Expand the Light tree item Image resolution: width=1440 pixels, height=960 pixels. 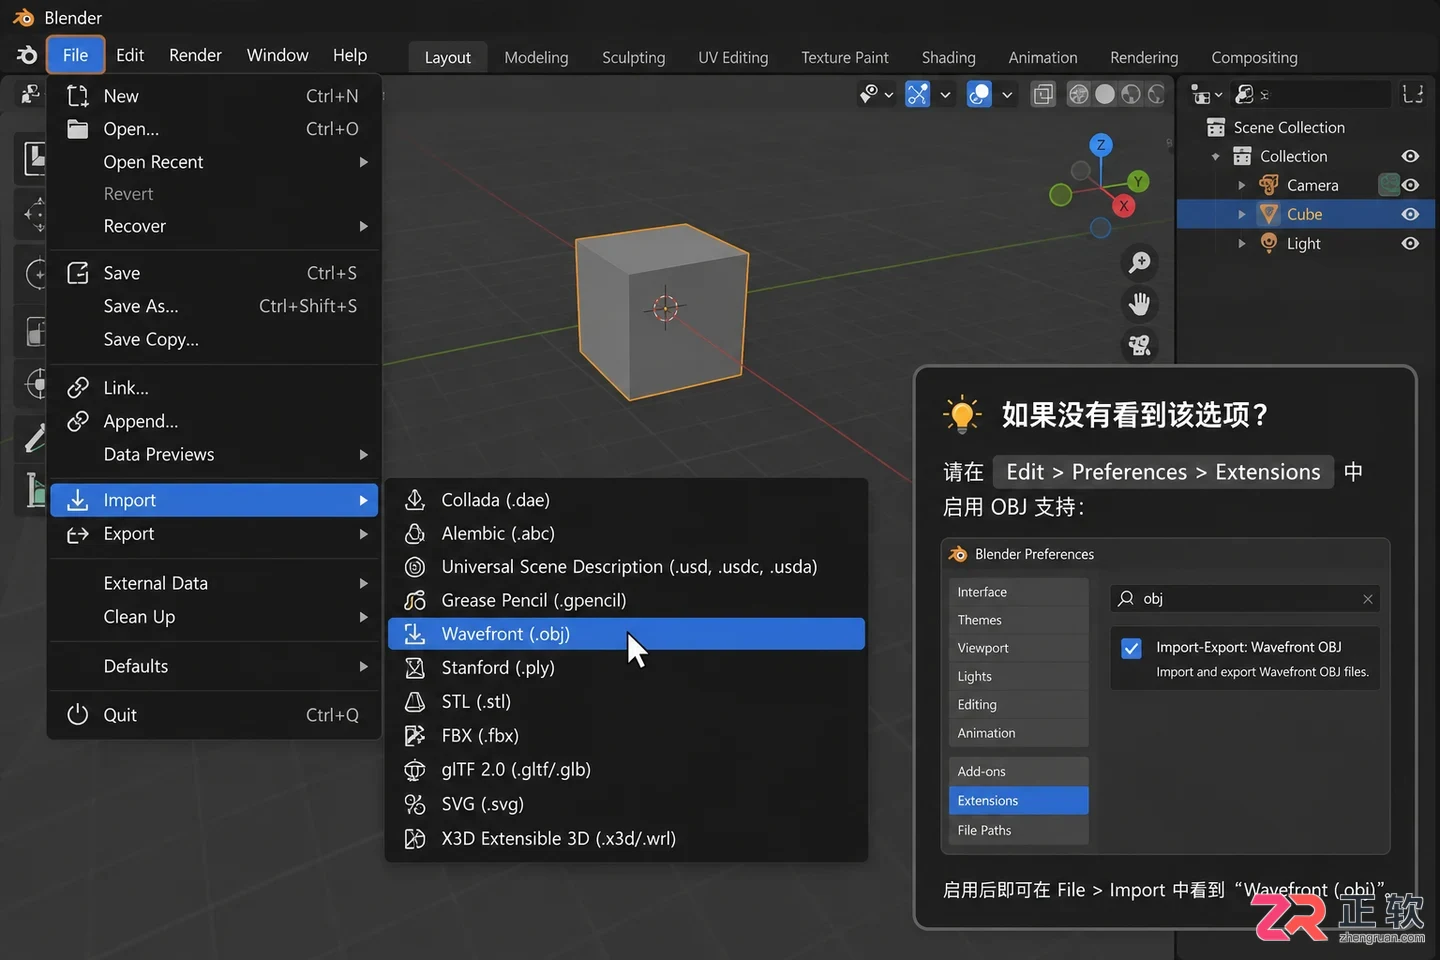click(x=1242, y=243)
